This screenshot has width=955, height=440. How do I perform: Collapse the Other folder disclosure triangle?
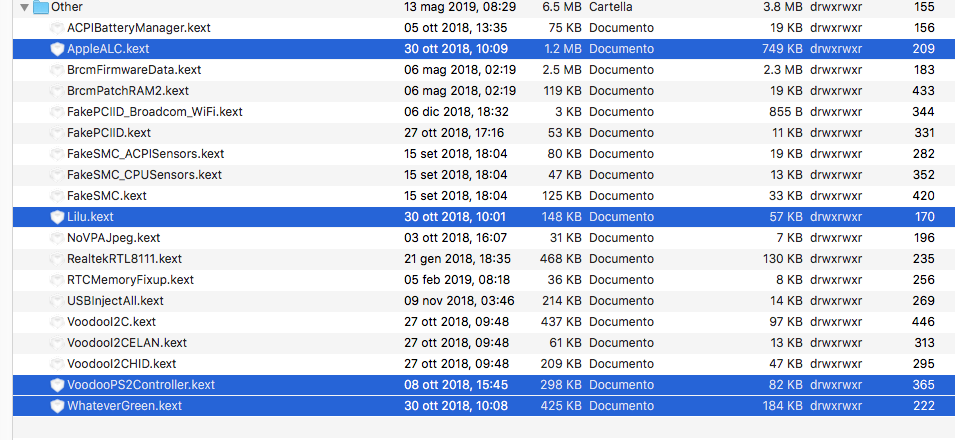click(x=24, y=7)
